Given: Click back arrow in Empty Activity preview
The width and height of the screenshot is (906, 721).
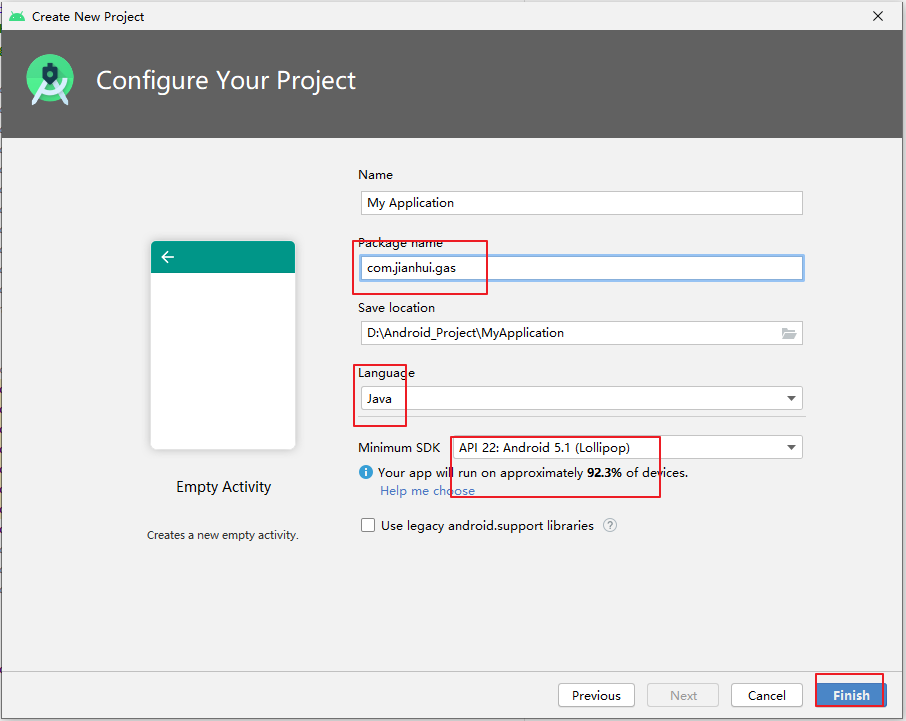Looking at the screenshot, I should pos(167,257).
